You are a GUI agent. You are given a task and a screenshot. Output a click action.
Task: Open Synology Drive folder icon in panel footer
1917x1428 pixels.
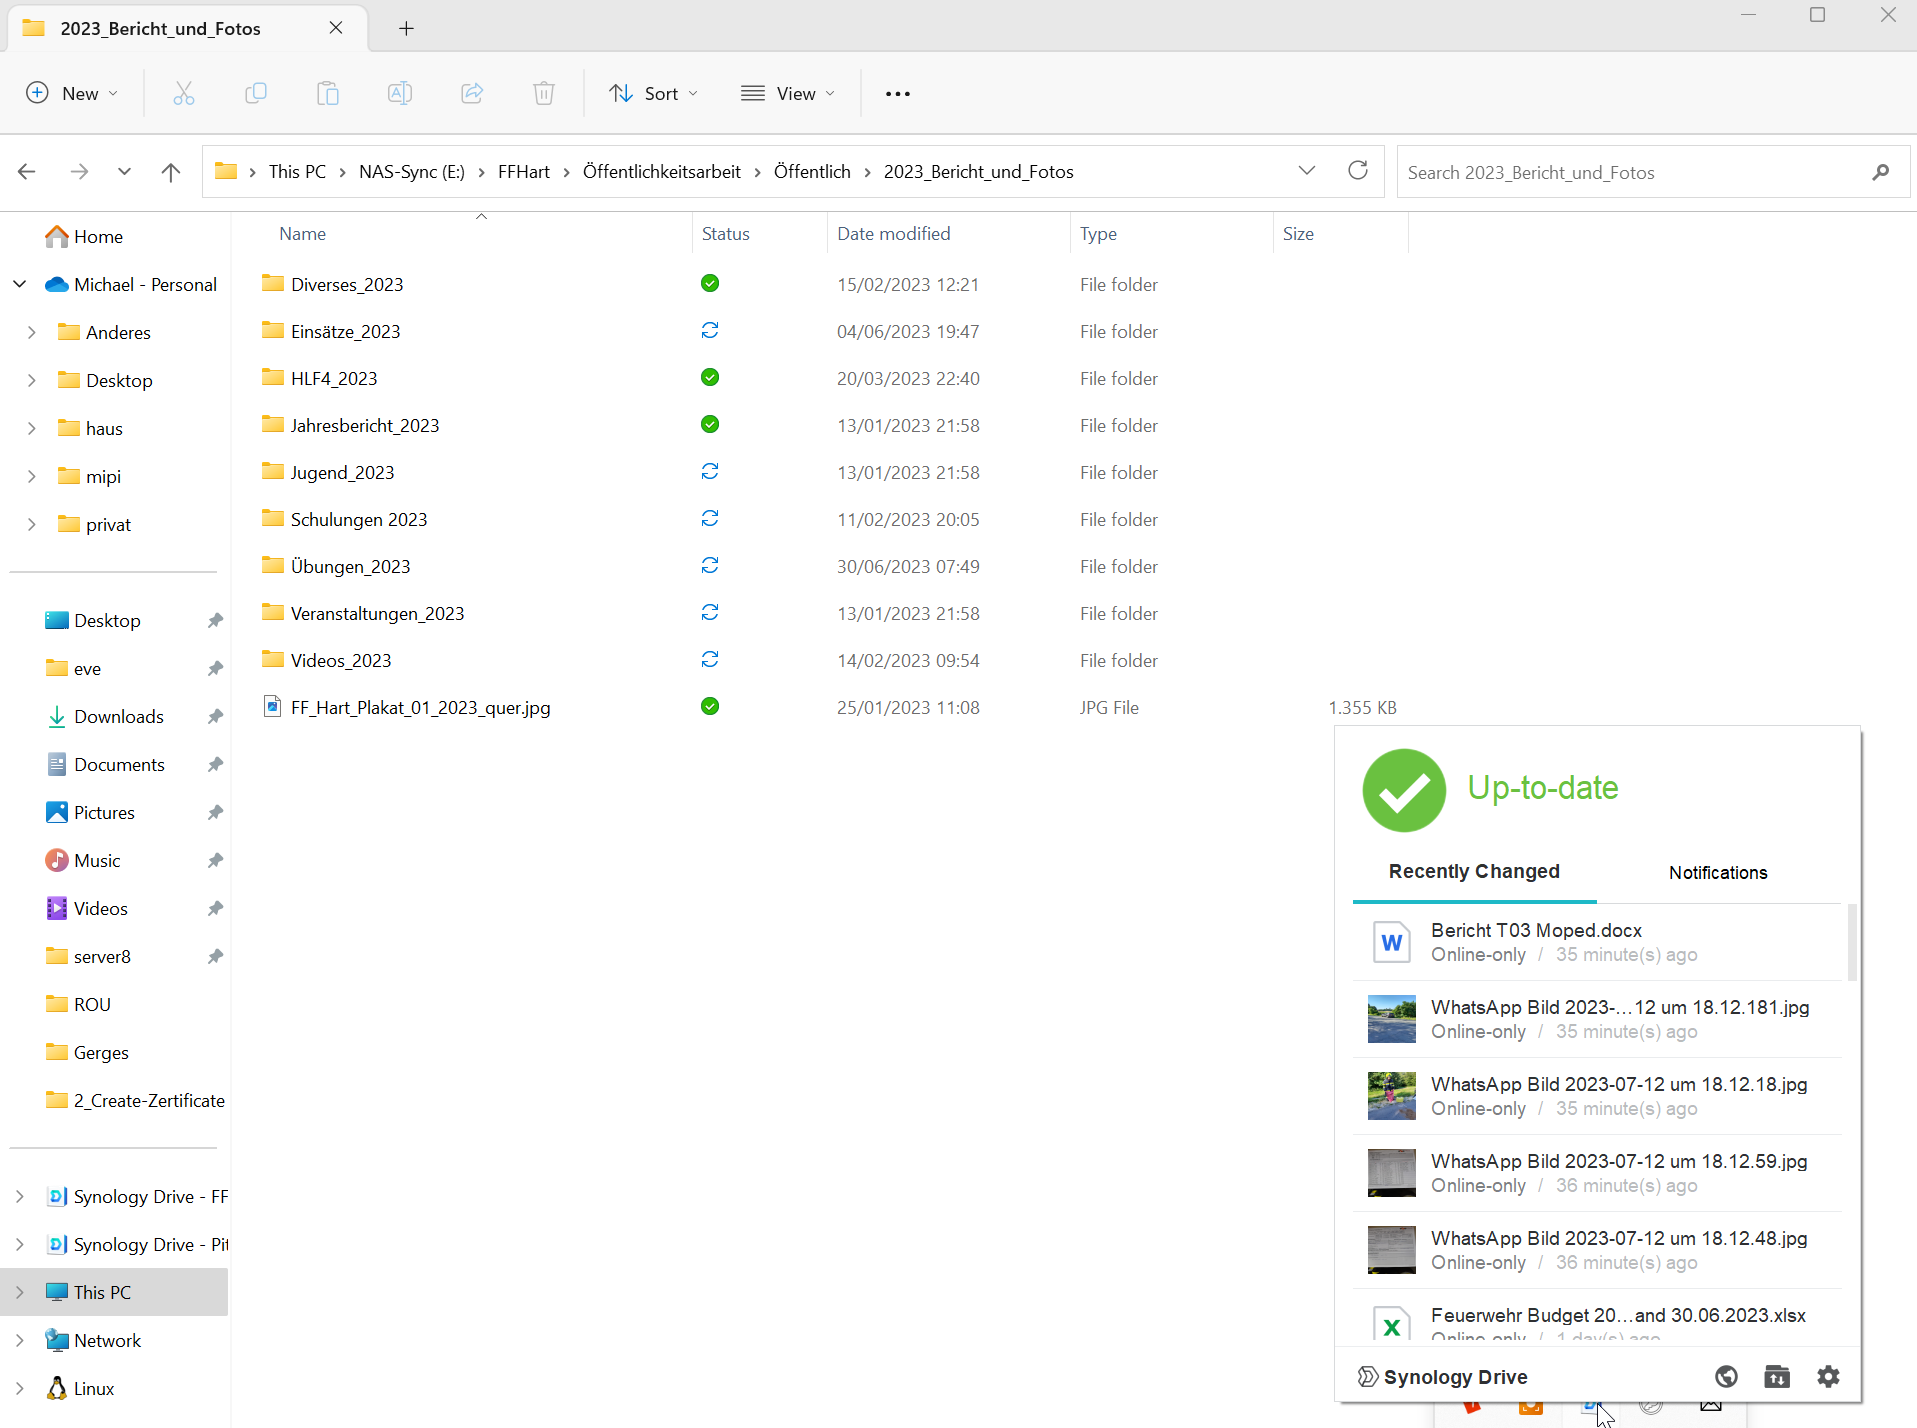tap(1777, 1376)
